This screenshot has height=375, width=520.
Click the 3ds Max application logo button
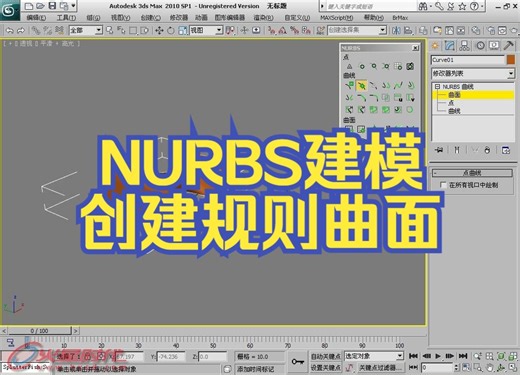(9, 10)
